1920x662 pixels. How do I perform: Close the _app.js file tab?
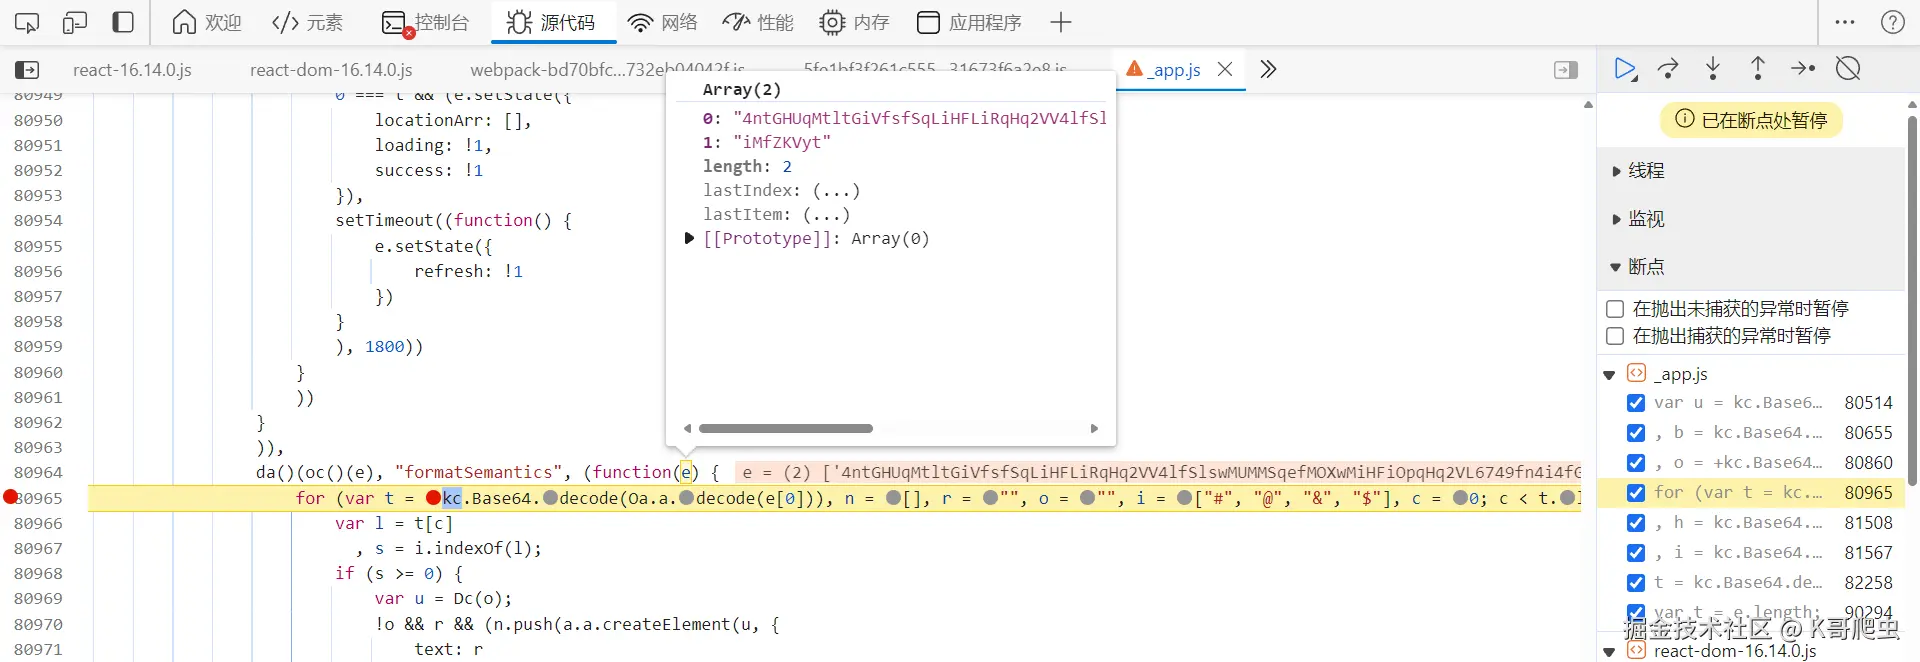[x=1225, y=70]
